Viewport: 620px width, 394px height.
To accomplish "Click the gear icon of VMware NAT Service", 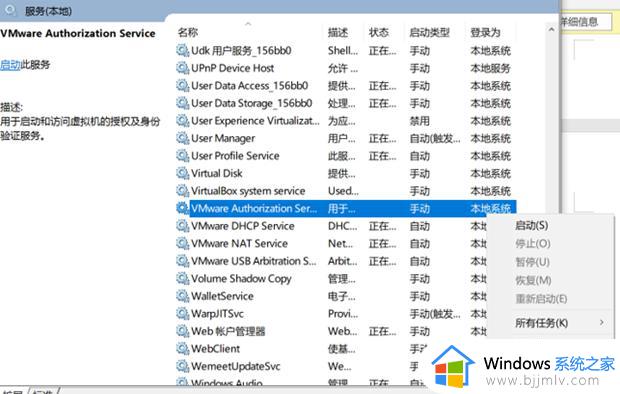I will (182, 243).
